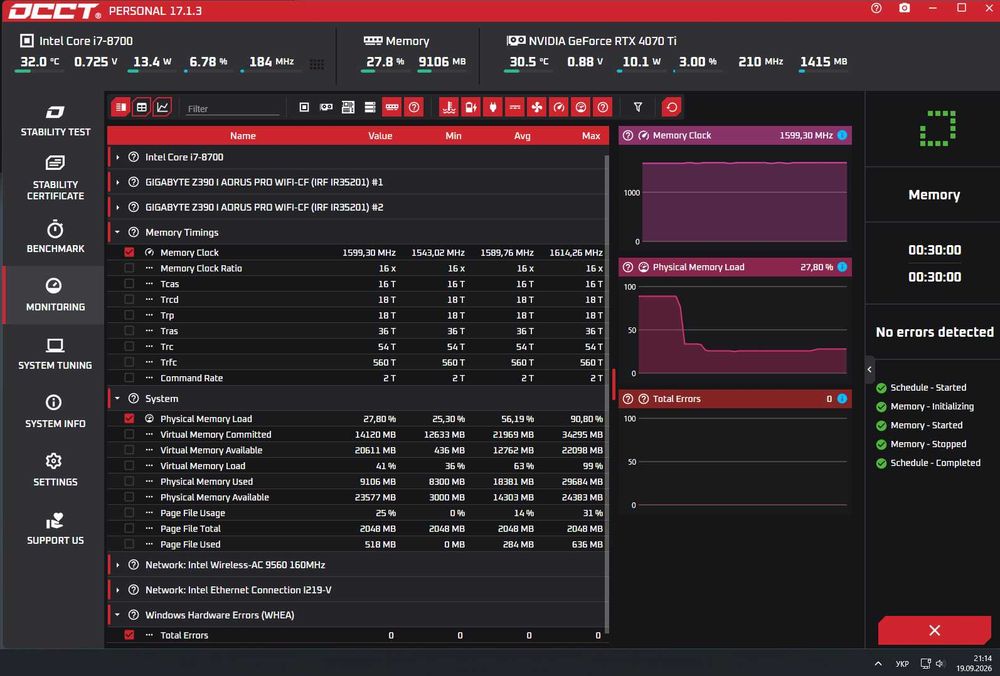Click blue info icon on Memory Clock graph
This screenshot has width=1000, height=676.
click(x=842, y=135)
